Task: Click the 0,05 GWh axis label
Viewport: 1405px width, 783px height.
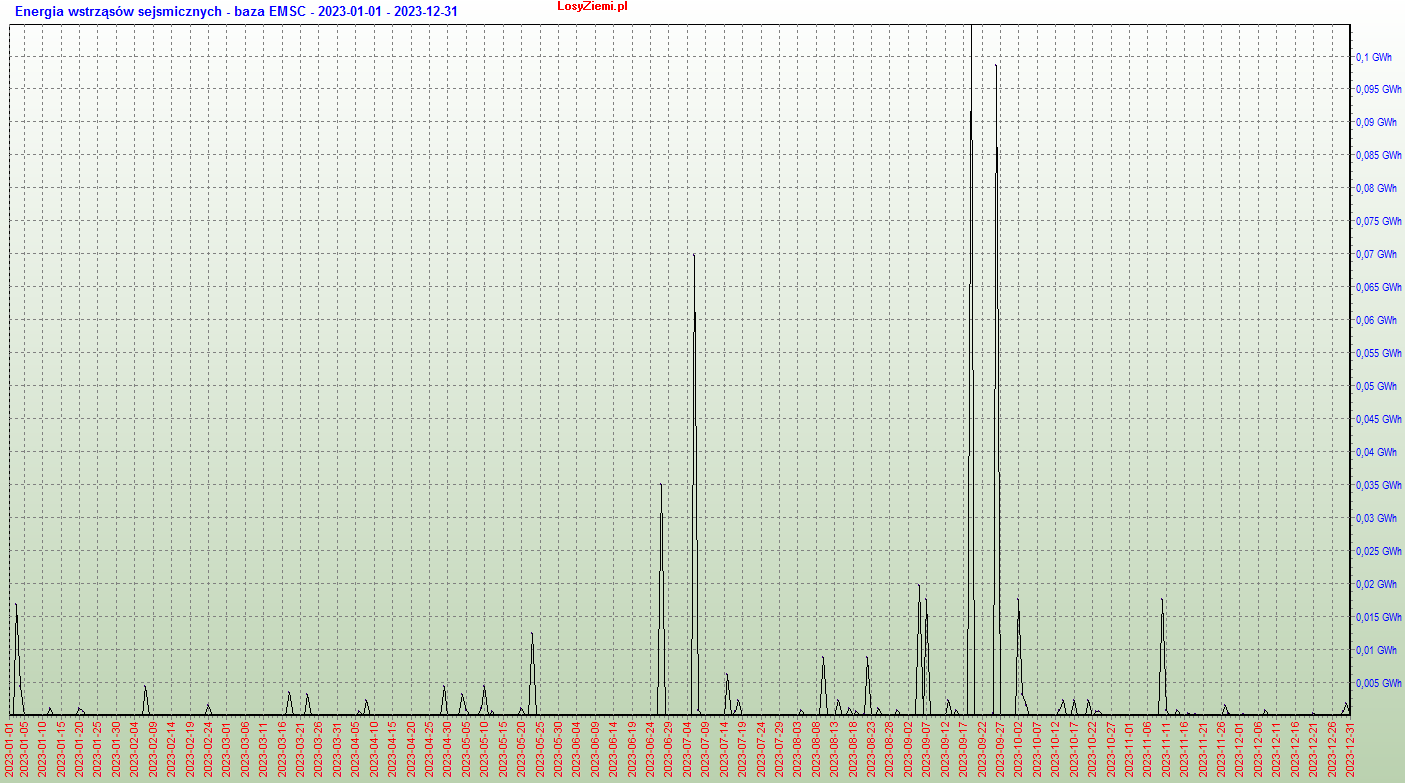Action: pos(1376,386)
